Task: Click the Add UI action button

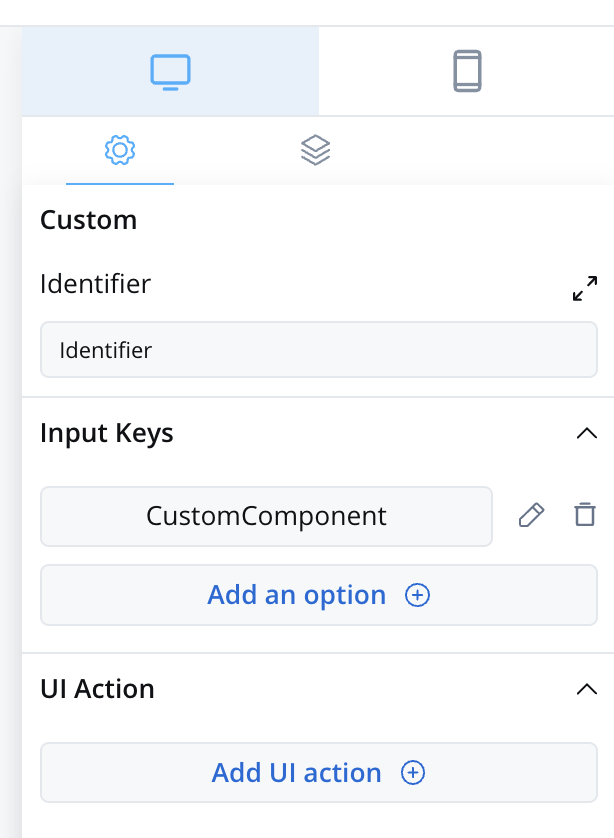Action: click(x=319, y=772)
